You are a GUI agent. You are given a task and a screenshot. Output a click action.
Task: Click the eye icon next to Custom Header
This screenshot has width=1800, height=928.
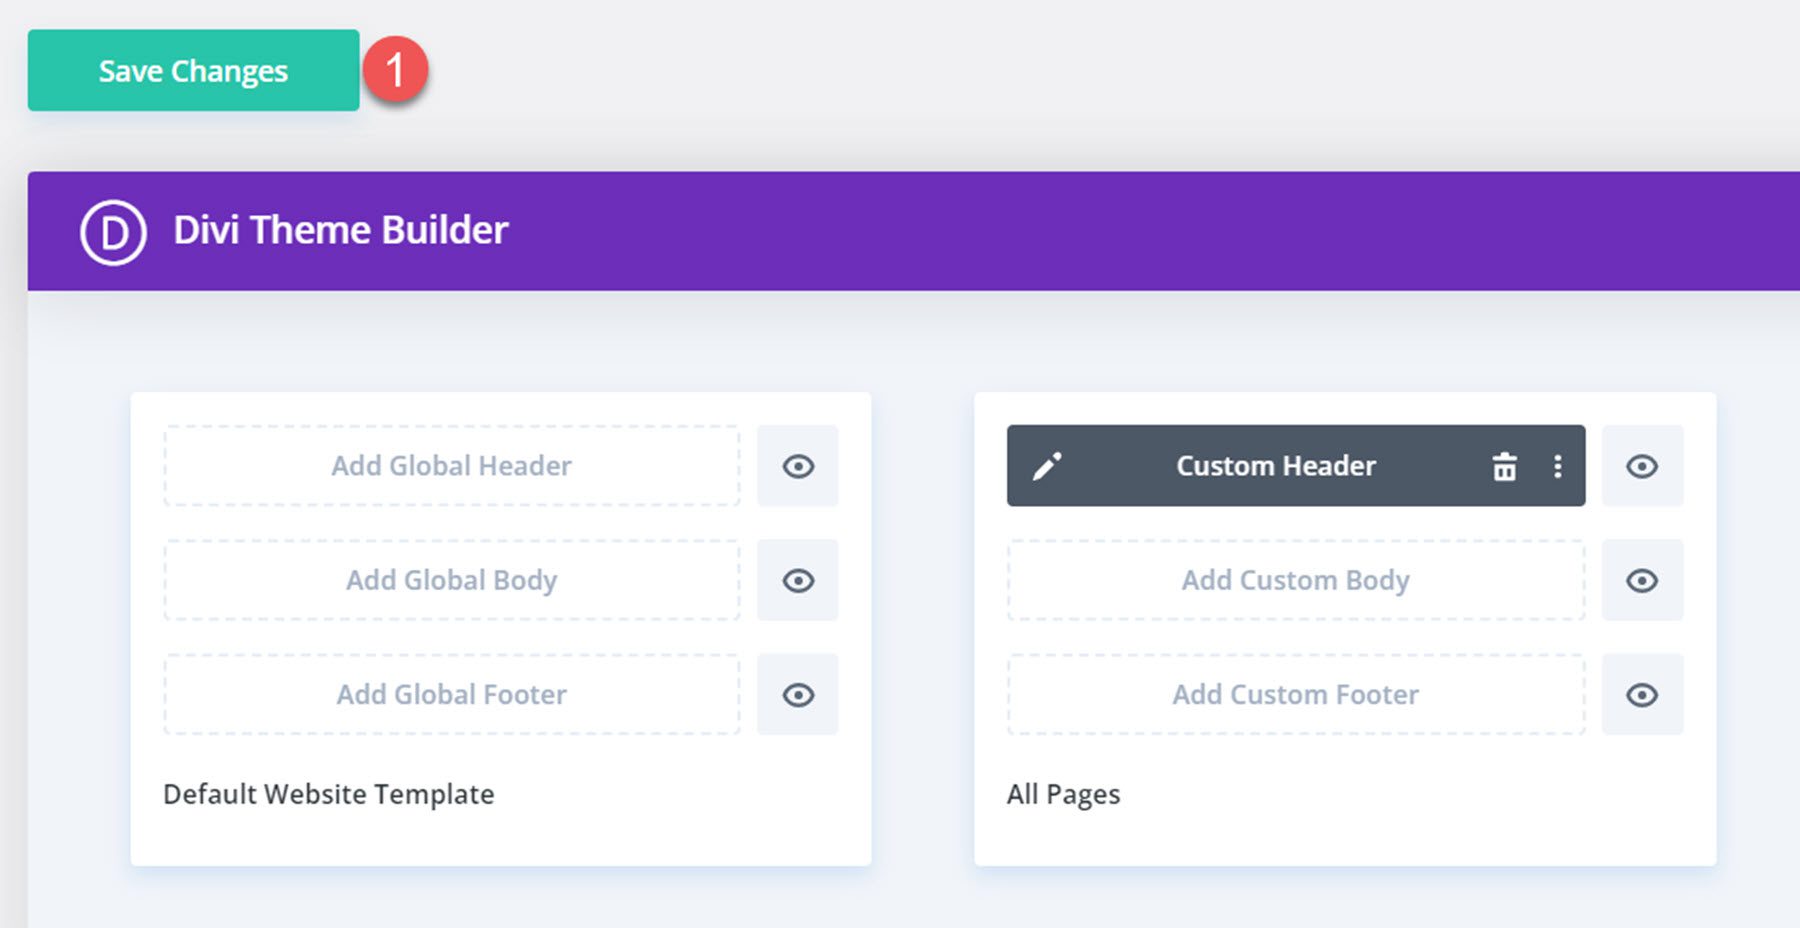1642,465
